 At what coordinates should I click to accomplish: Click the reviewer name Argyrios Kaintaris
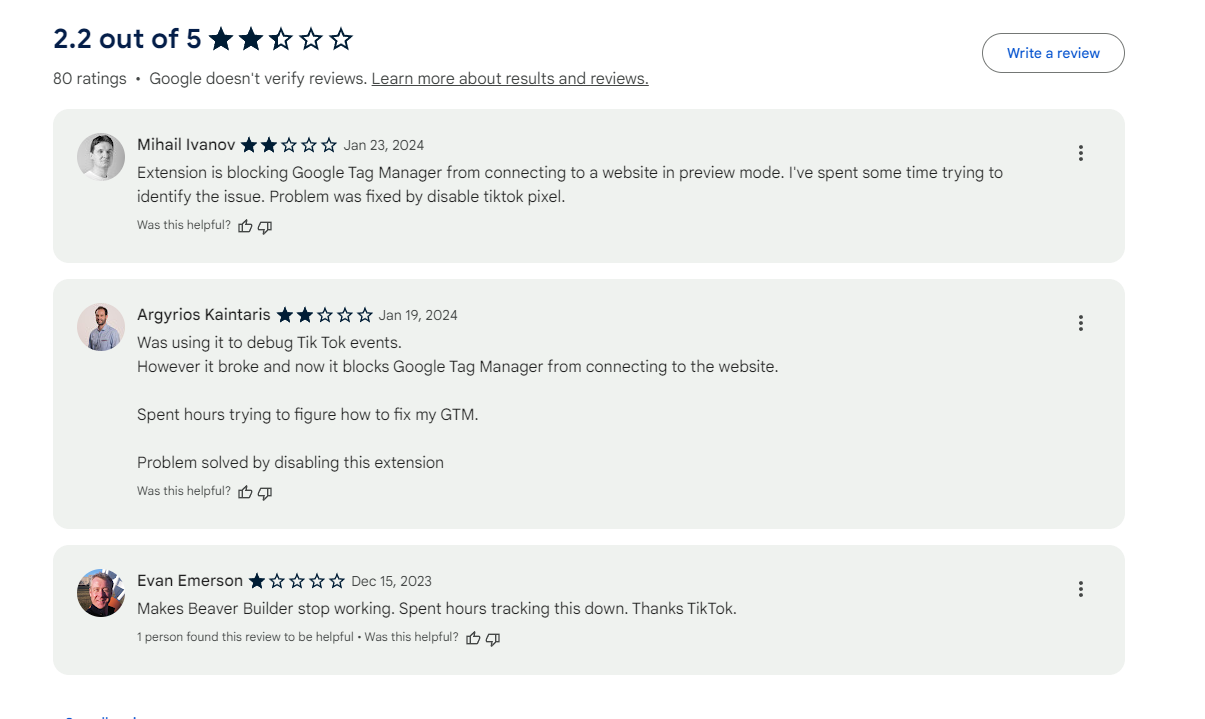coord(204,315)
